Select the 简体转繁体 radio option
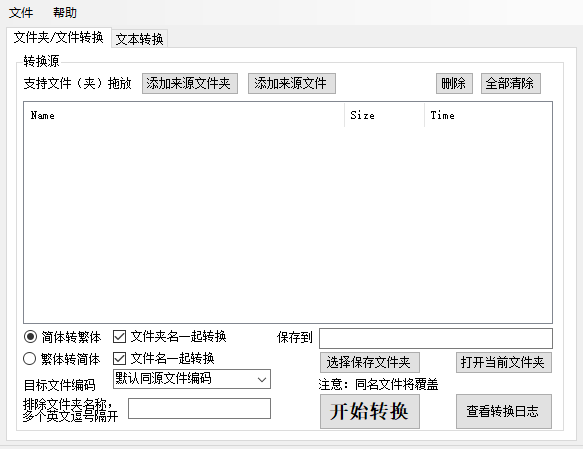This screenshot has height=449, width=583. click(62, 337)
